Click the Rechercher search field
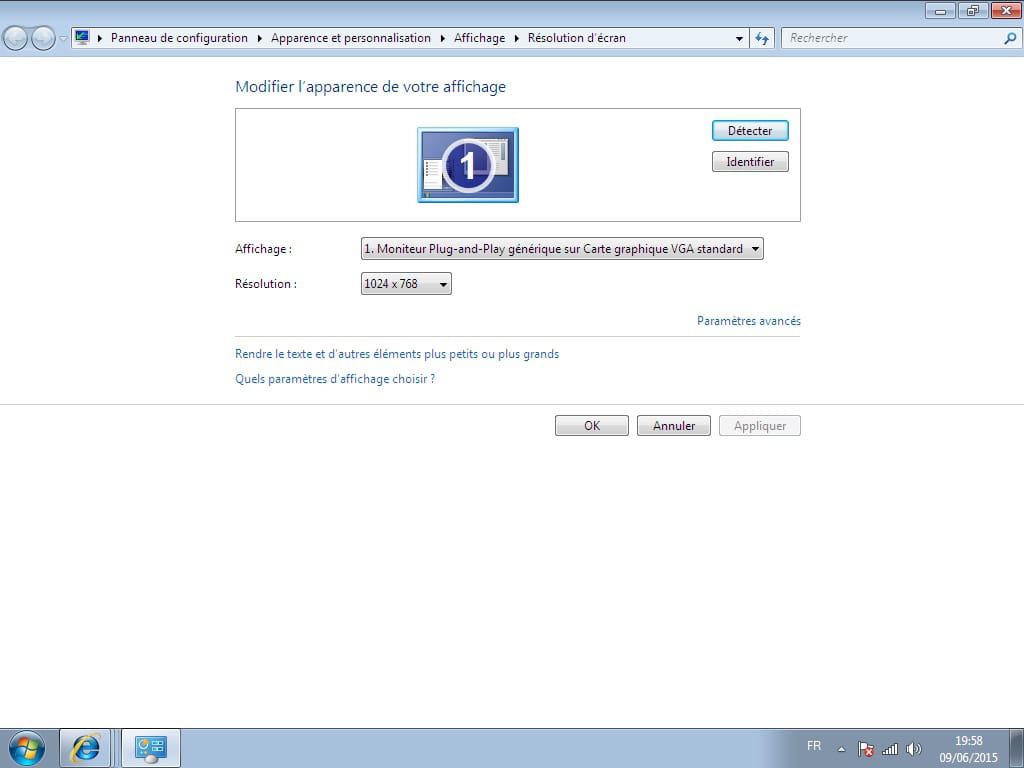 (x=893, y=38)
